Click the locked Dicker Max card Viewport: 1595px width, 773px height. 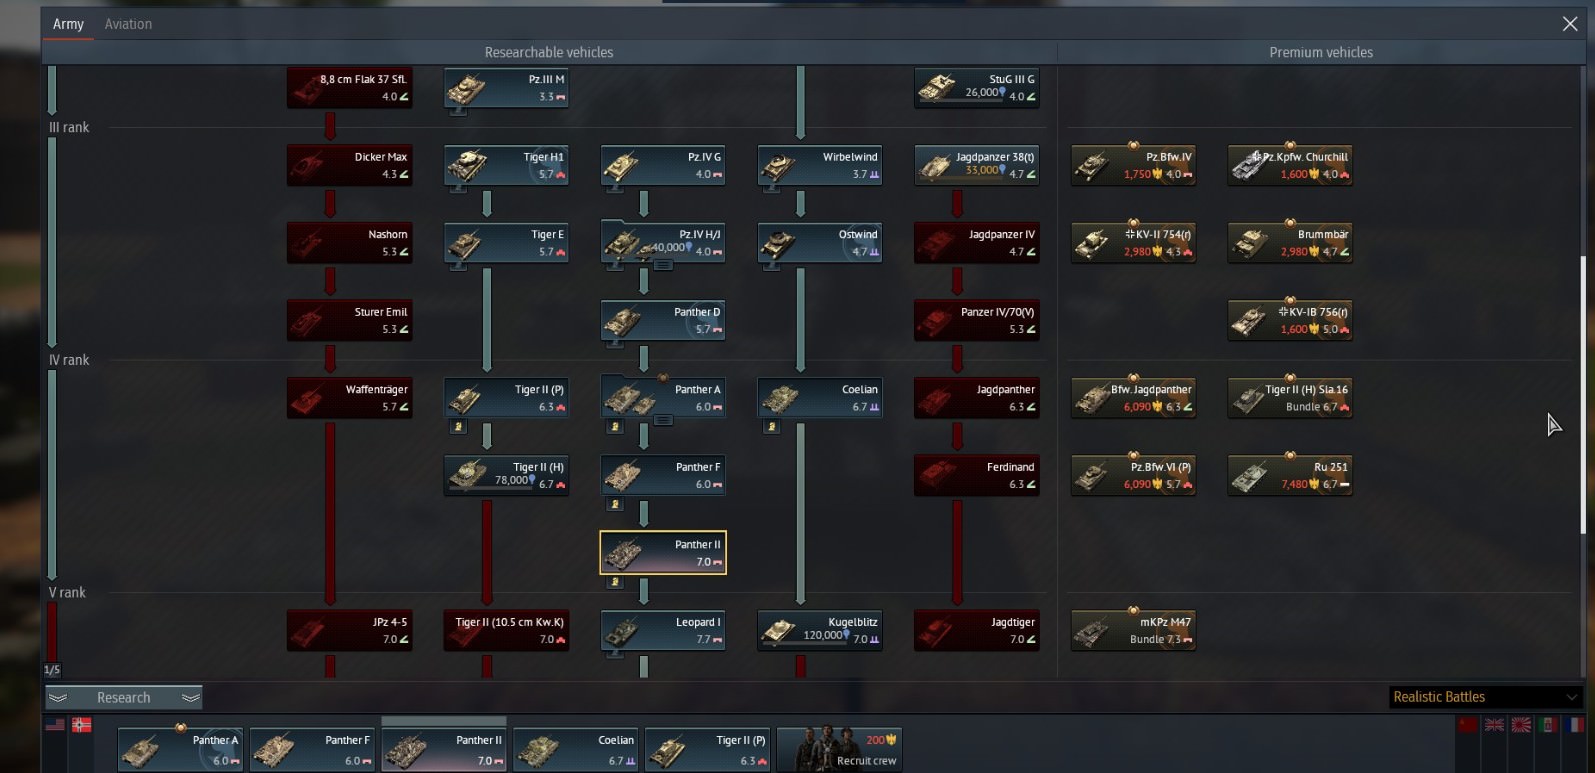(x=349, y=165)
